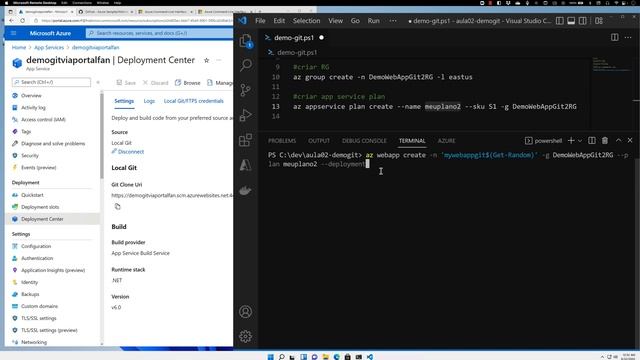Customize layout in VS Code title bar
This screenshot has width=640, height=360.
599,21
